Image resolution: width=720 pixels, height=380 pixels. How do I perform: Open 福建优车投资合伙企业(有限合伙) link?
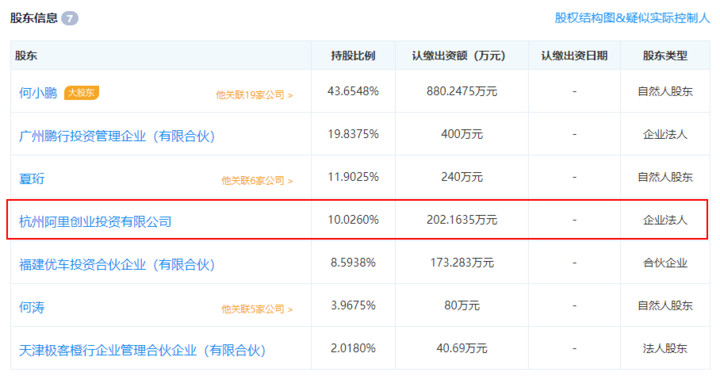(117, 265)
